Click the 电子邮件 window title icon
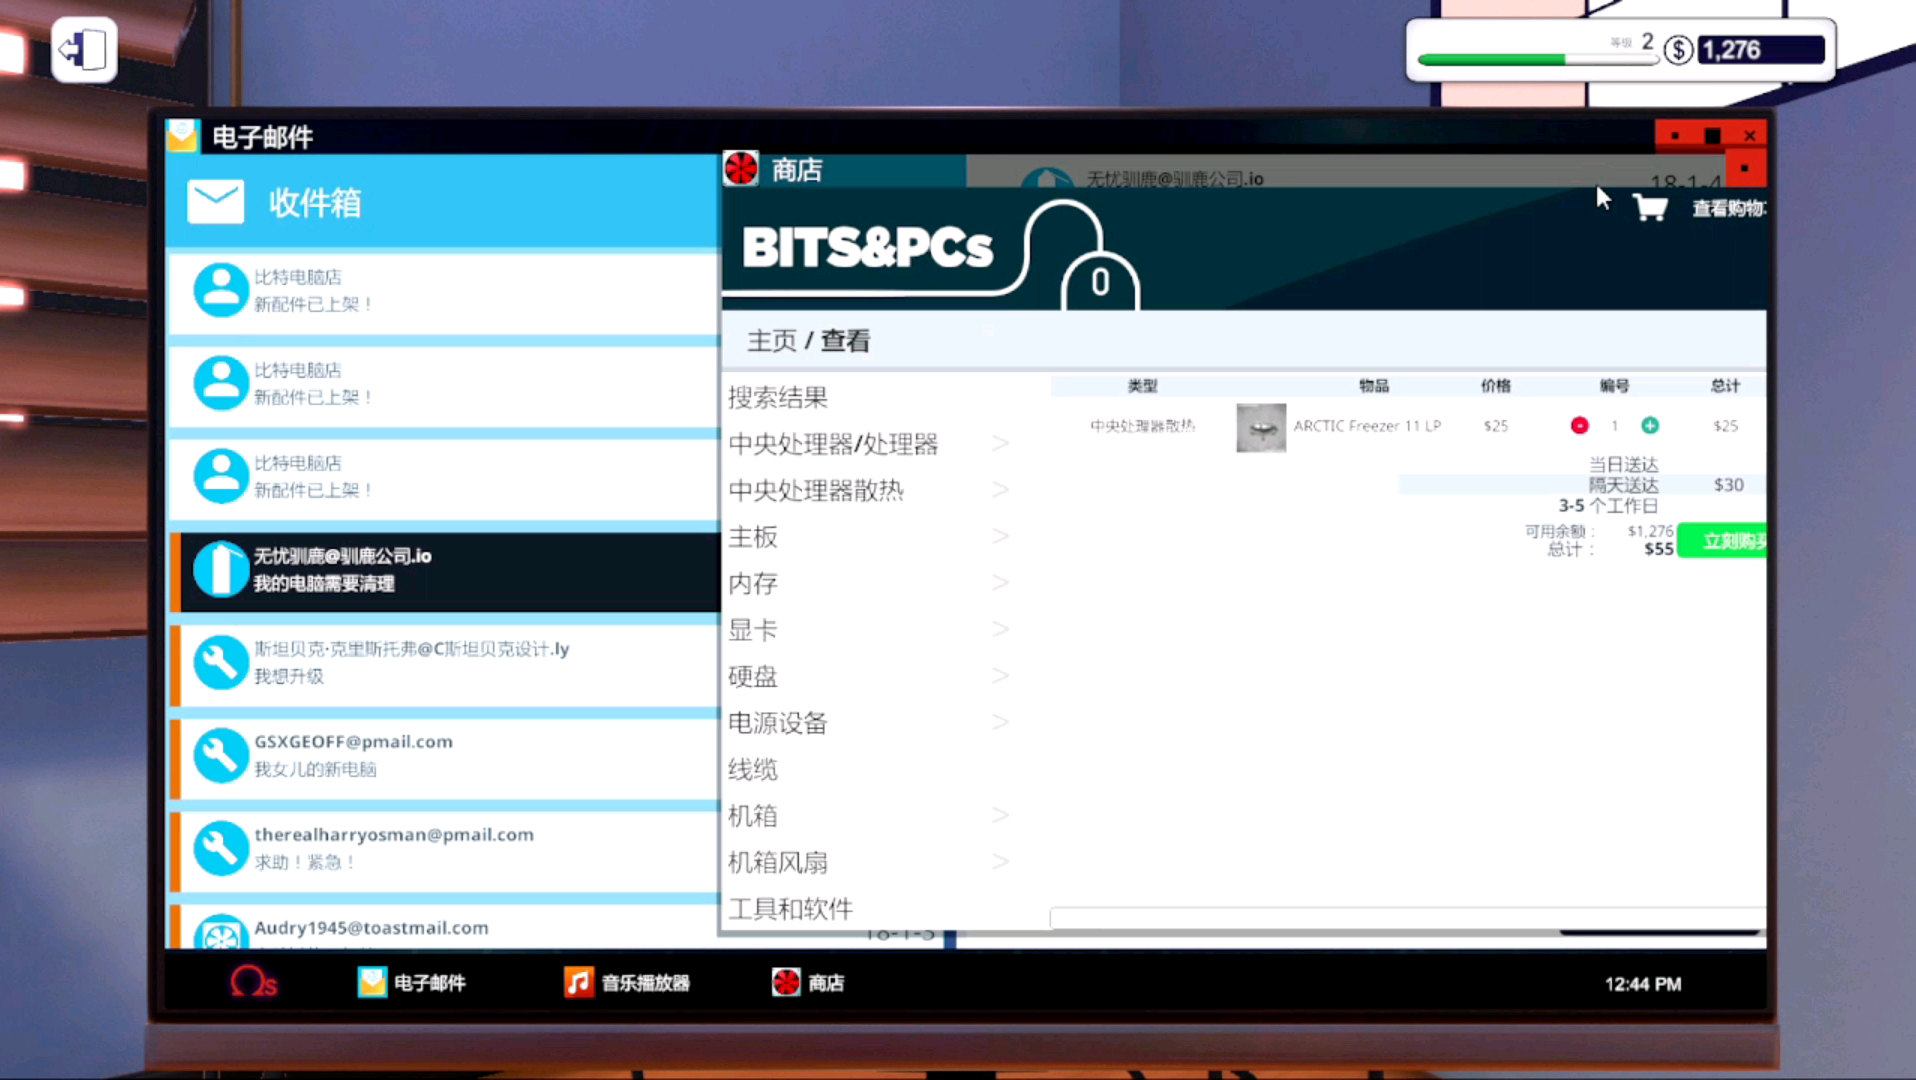Viewport: 1916px width, 1080px height. click(x=183, y=135)
